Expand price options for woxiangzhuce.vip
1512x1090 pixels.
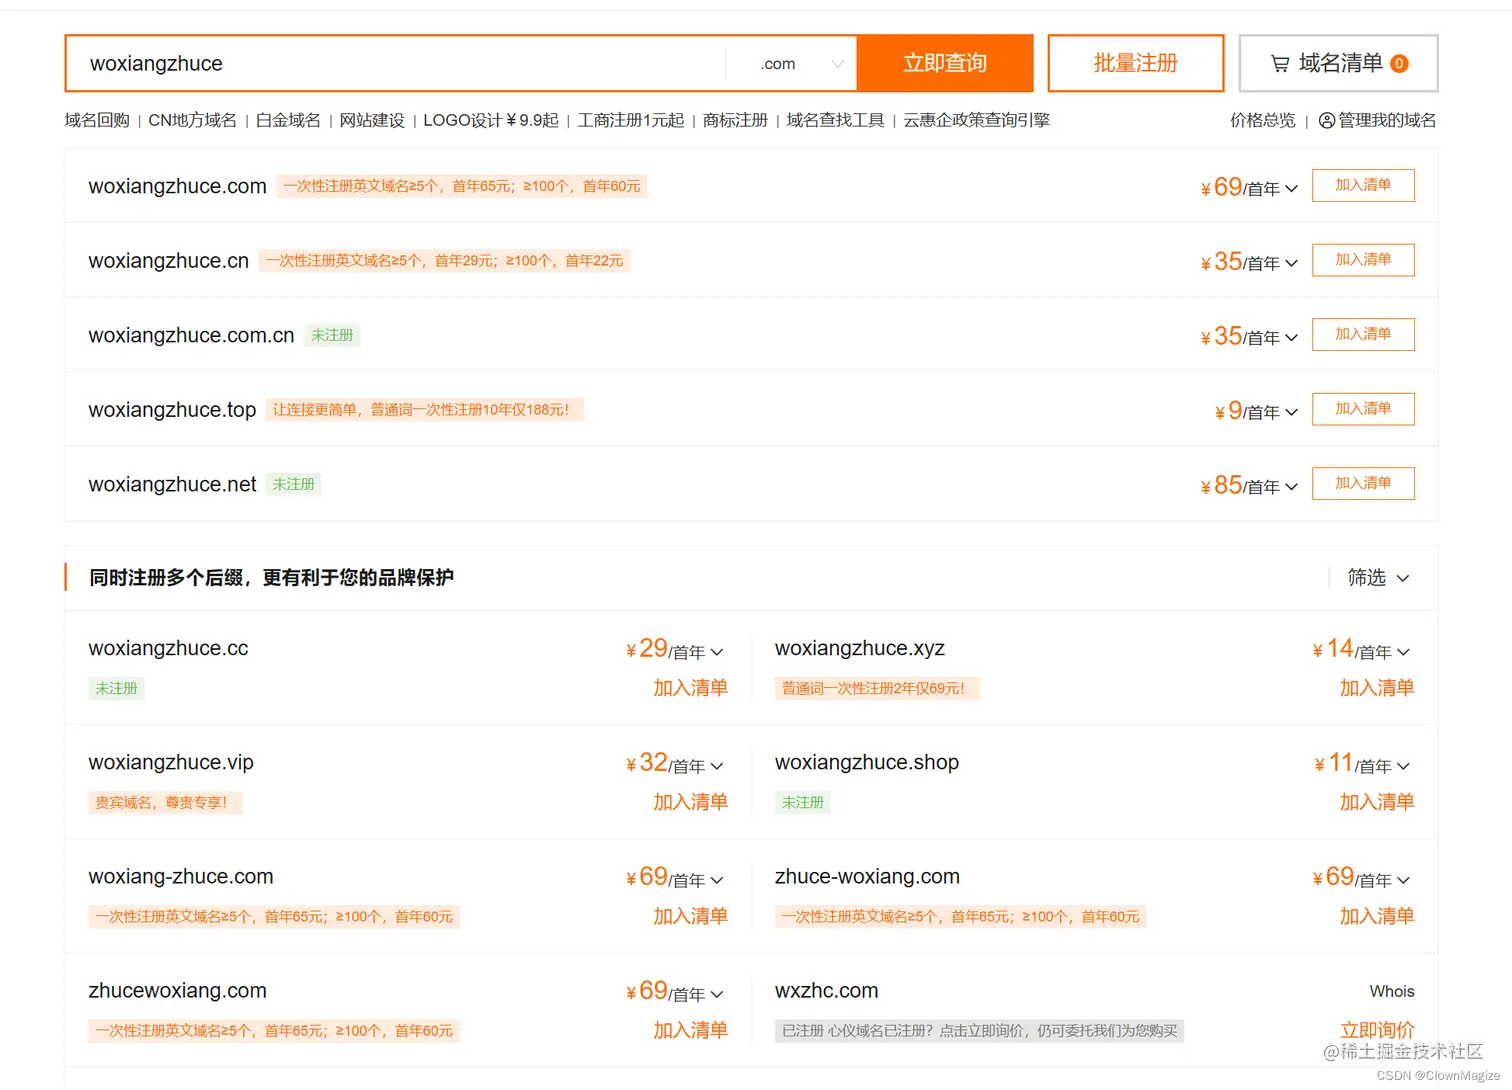click(716, 766)
